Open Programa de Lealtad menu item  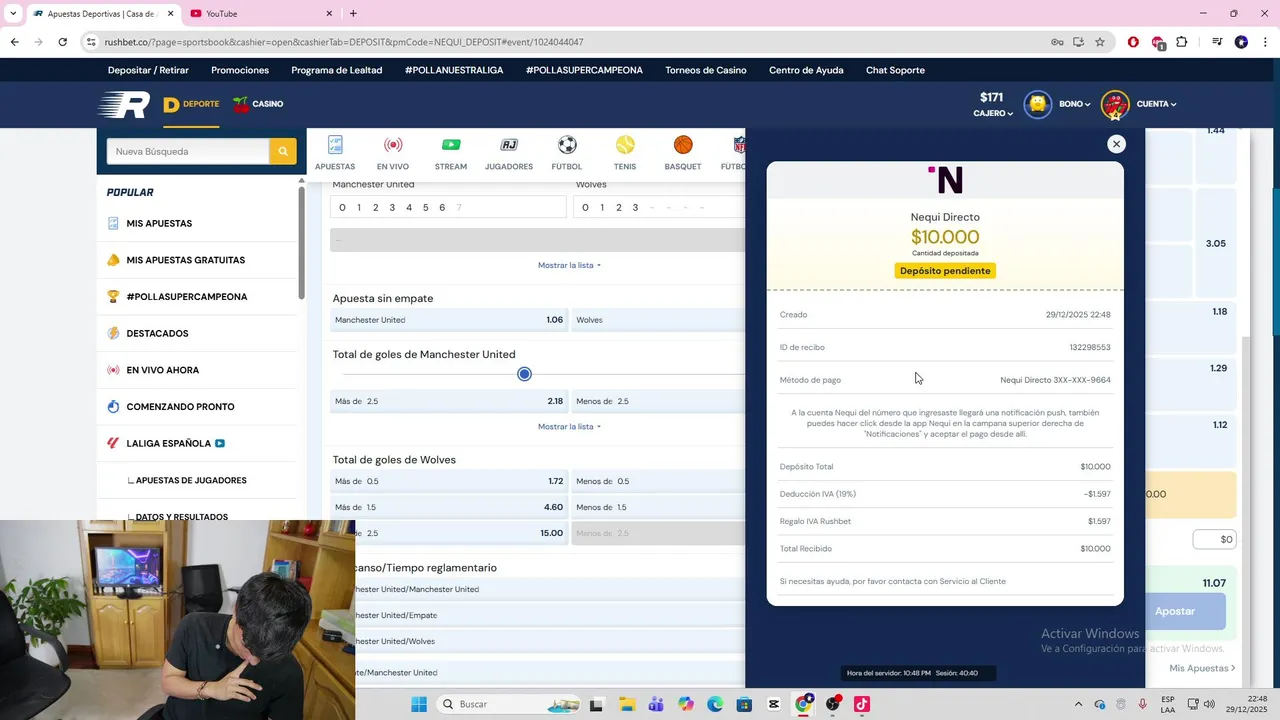(337, 70)
